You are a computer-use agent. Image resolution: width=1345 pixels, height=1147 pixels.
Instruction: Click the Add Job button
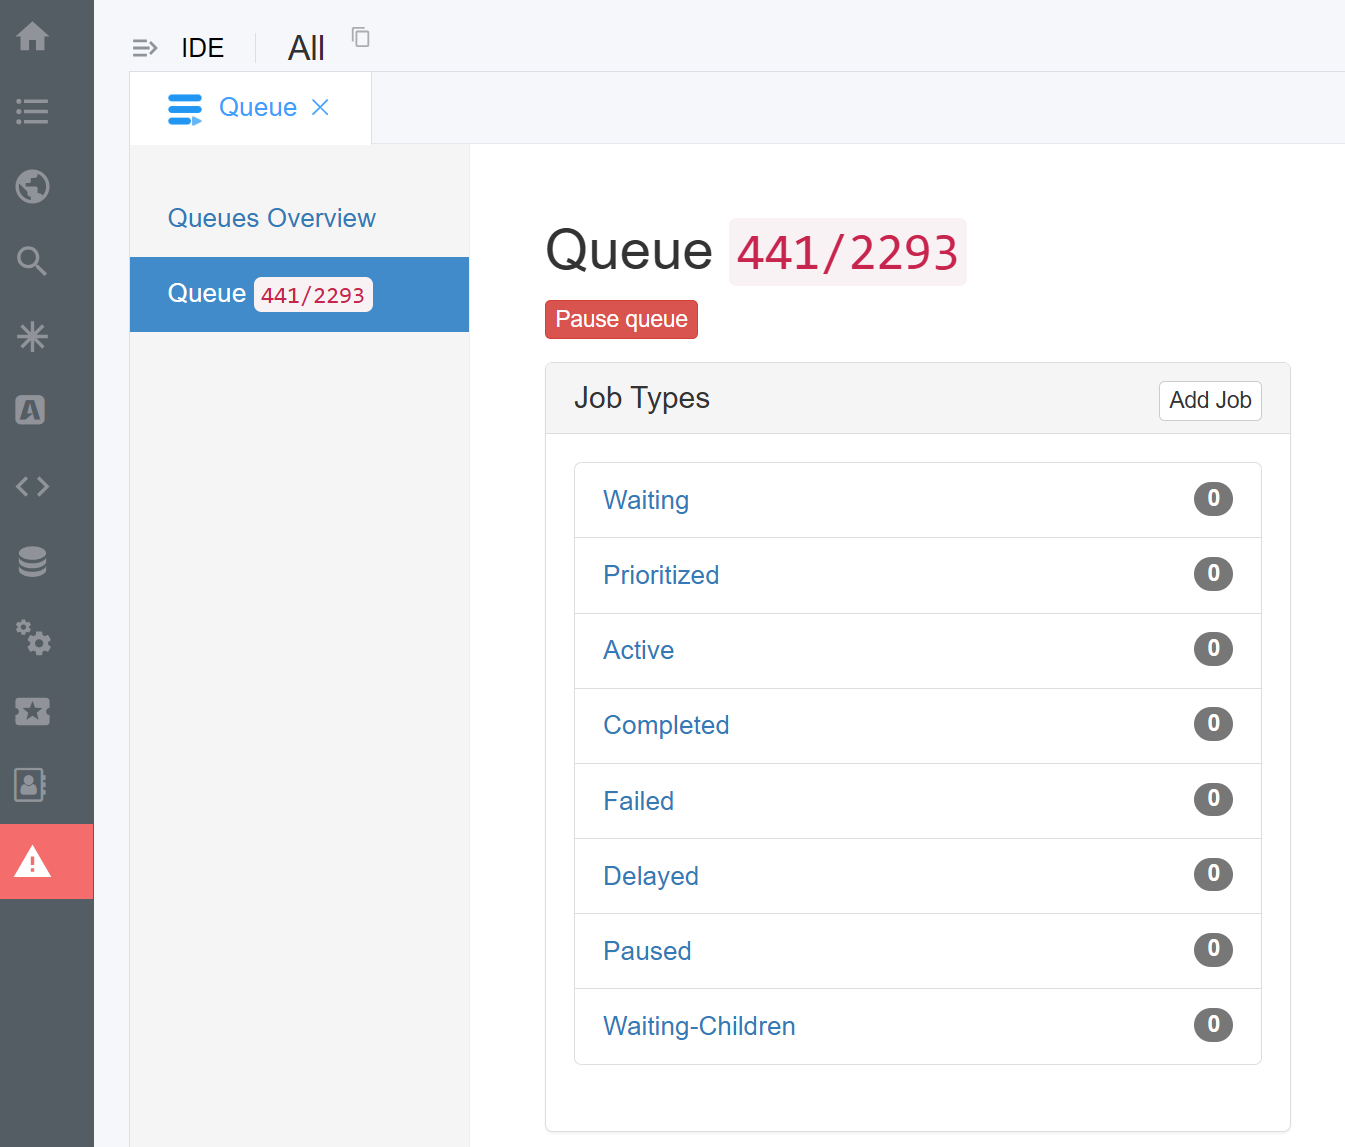1209,400
